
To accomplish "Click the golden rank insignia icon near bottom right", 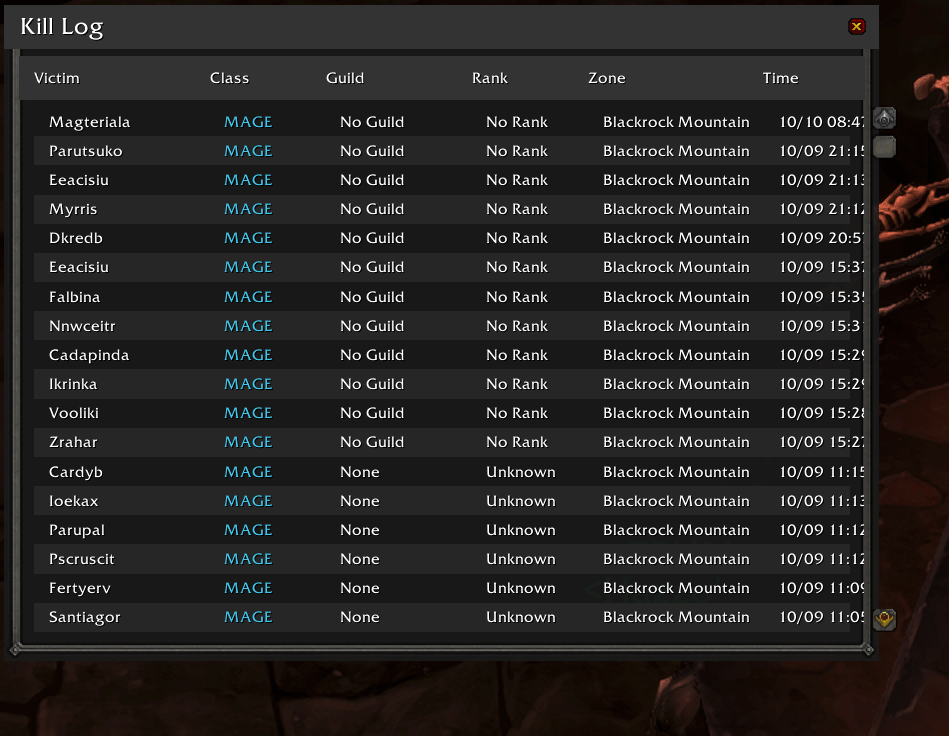I will click(884, 619).
